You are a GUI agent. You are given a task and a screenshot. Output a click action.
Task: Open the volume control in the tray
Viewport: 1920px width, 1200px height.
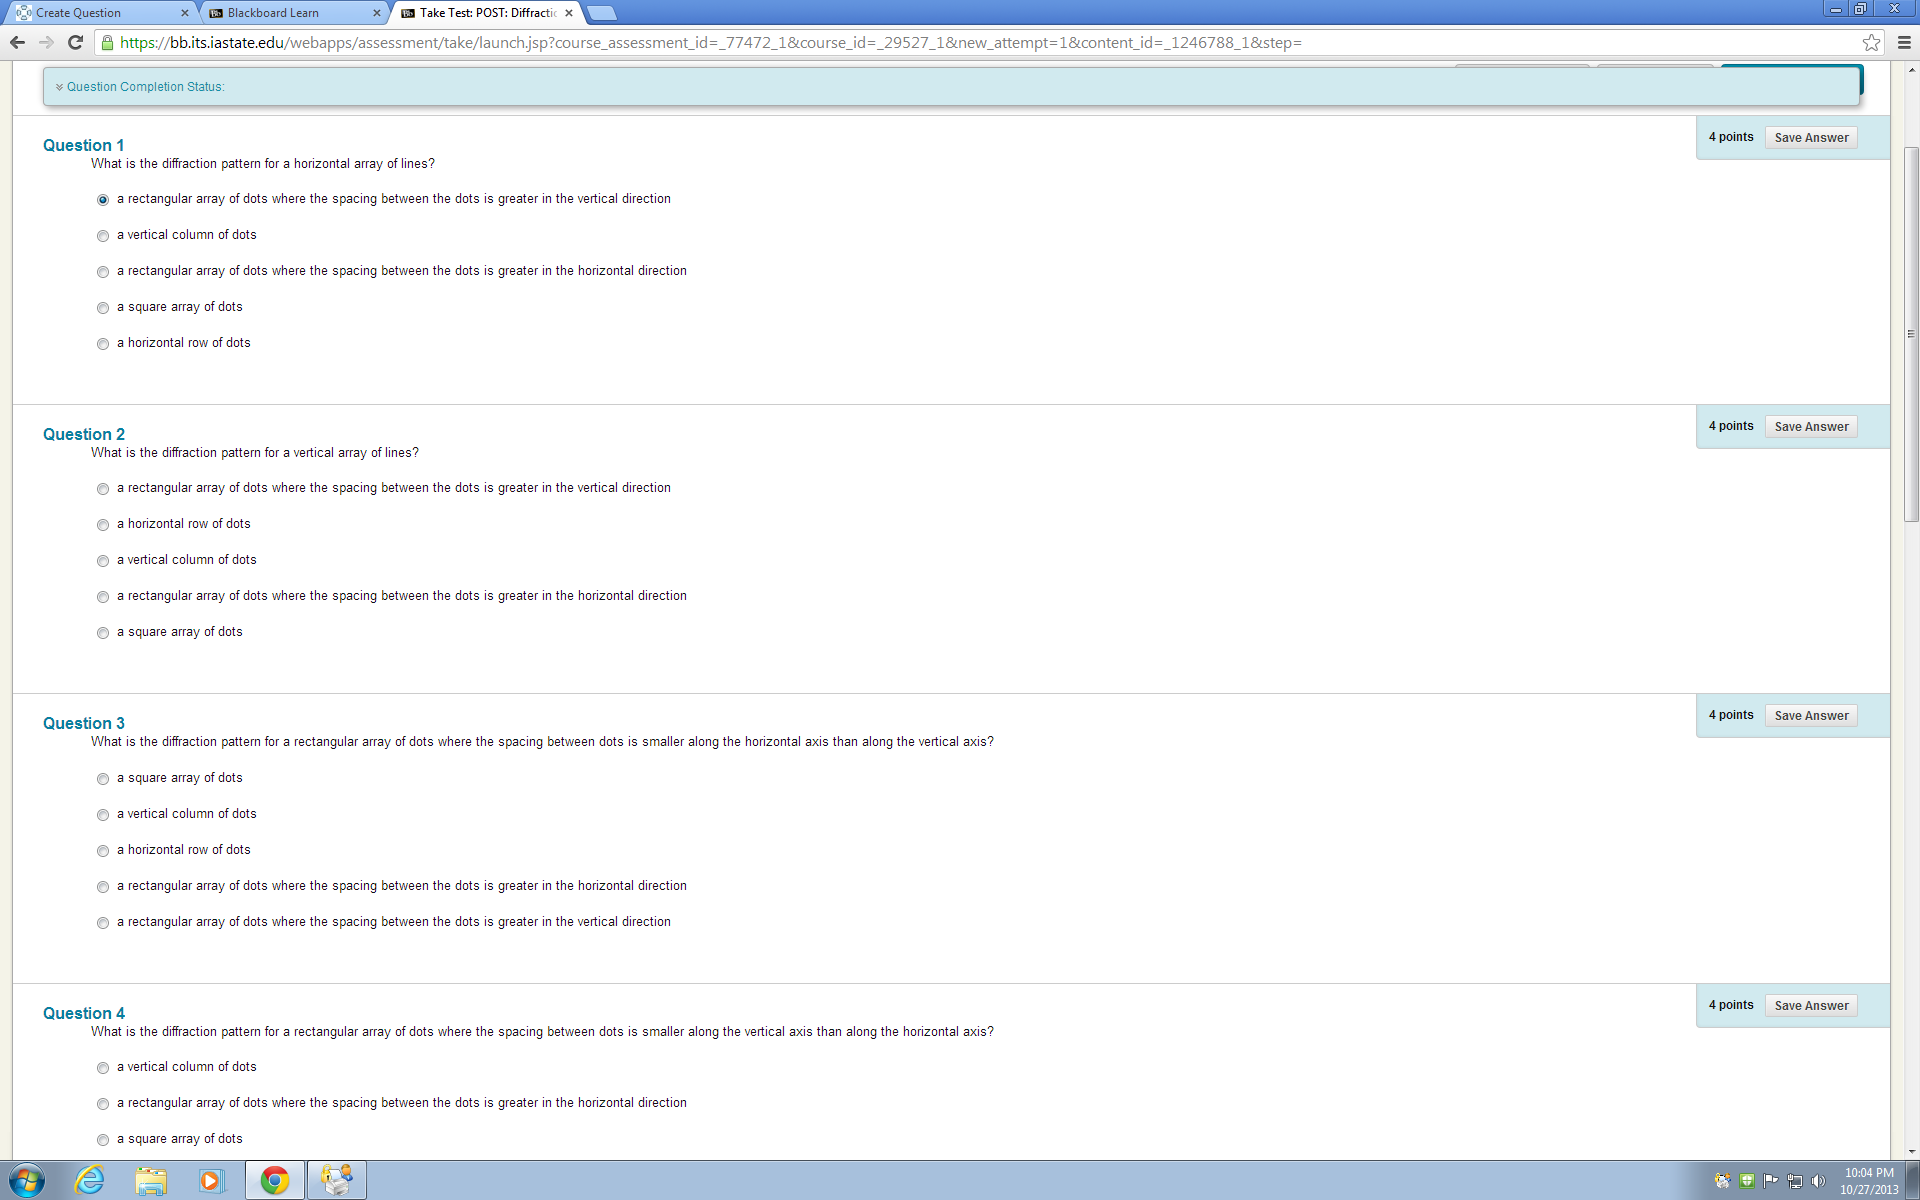point(1819,1180)
